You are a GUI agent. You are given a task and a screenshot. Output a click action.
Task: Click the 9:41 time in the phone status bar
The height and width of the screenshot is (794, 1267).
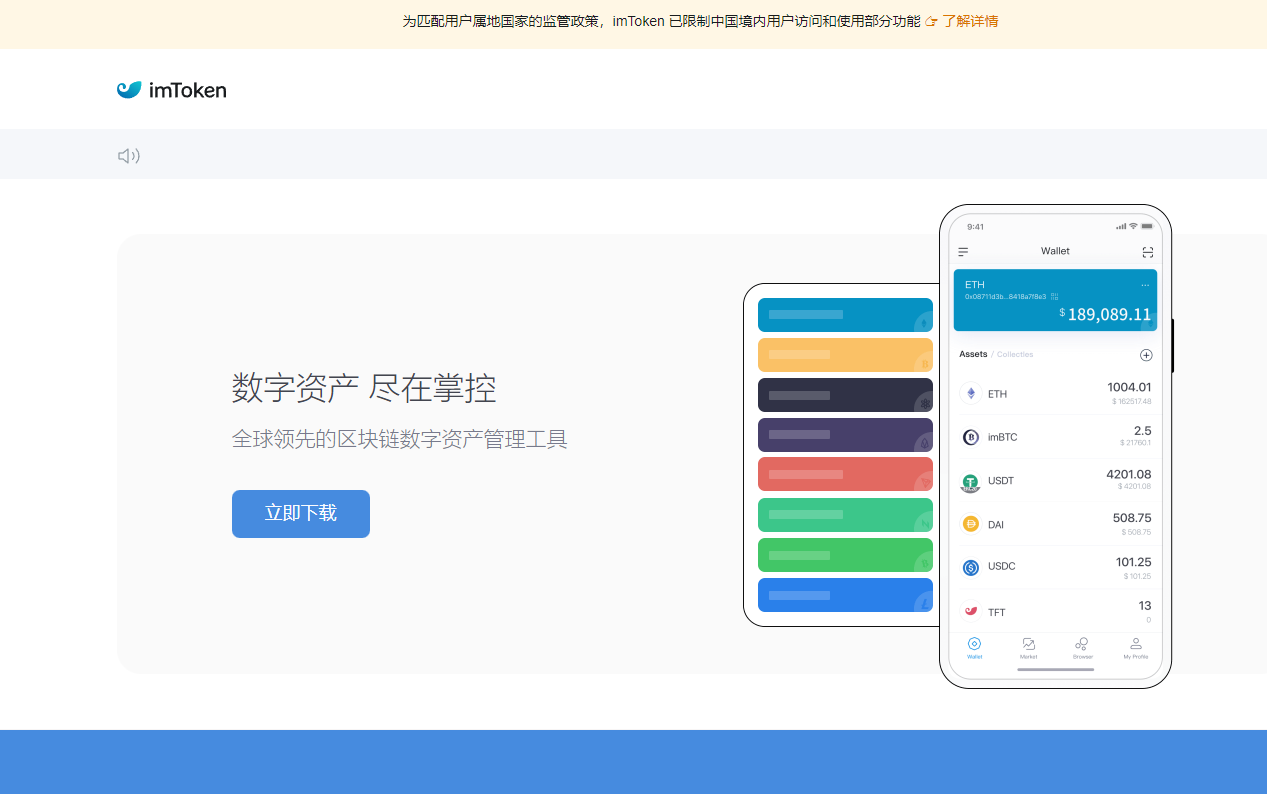pyautogui.click(x=975, y=227)
